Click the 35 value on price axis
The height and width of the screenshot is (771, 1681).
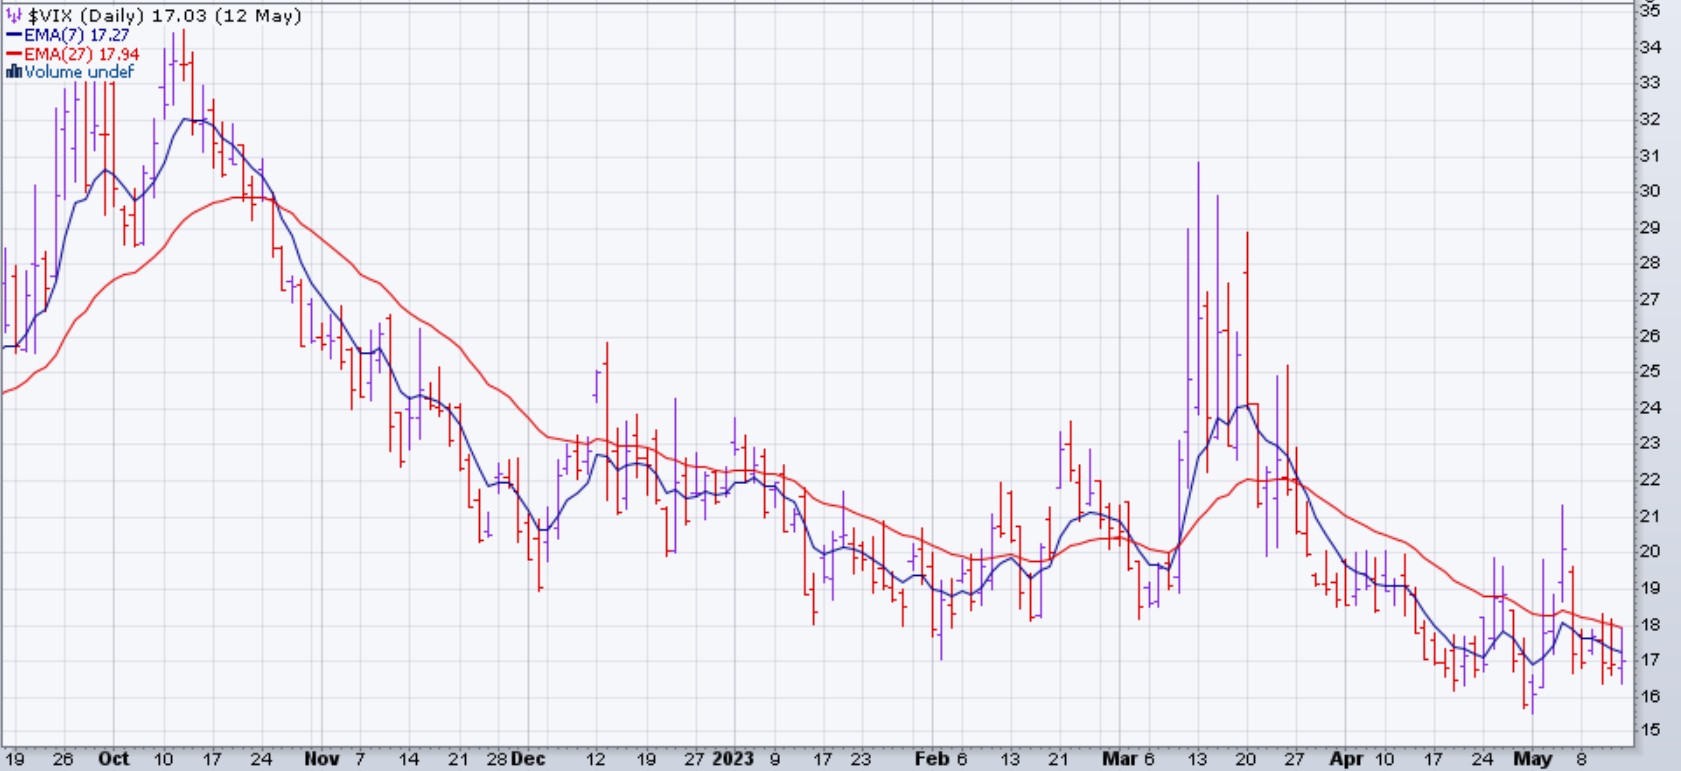coord(1649,11)
